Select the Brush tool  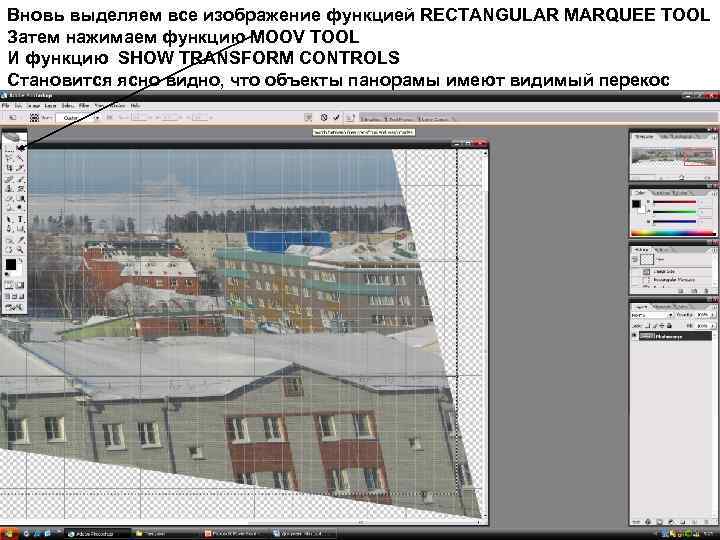tap(20, 179)
